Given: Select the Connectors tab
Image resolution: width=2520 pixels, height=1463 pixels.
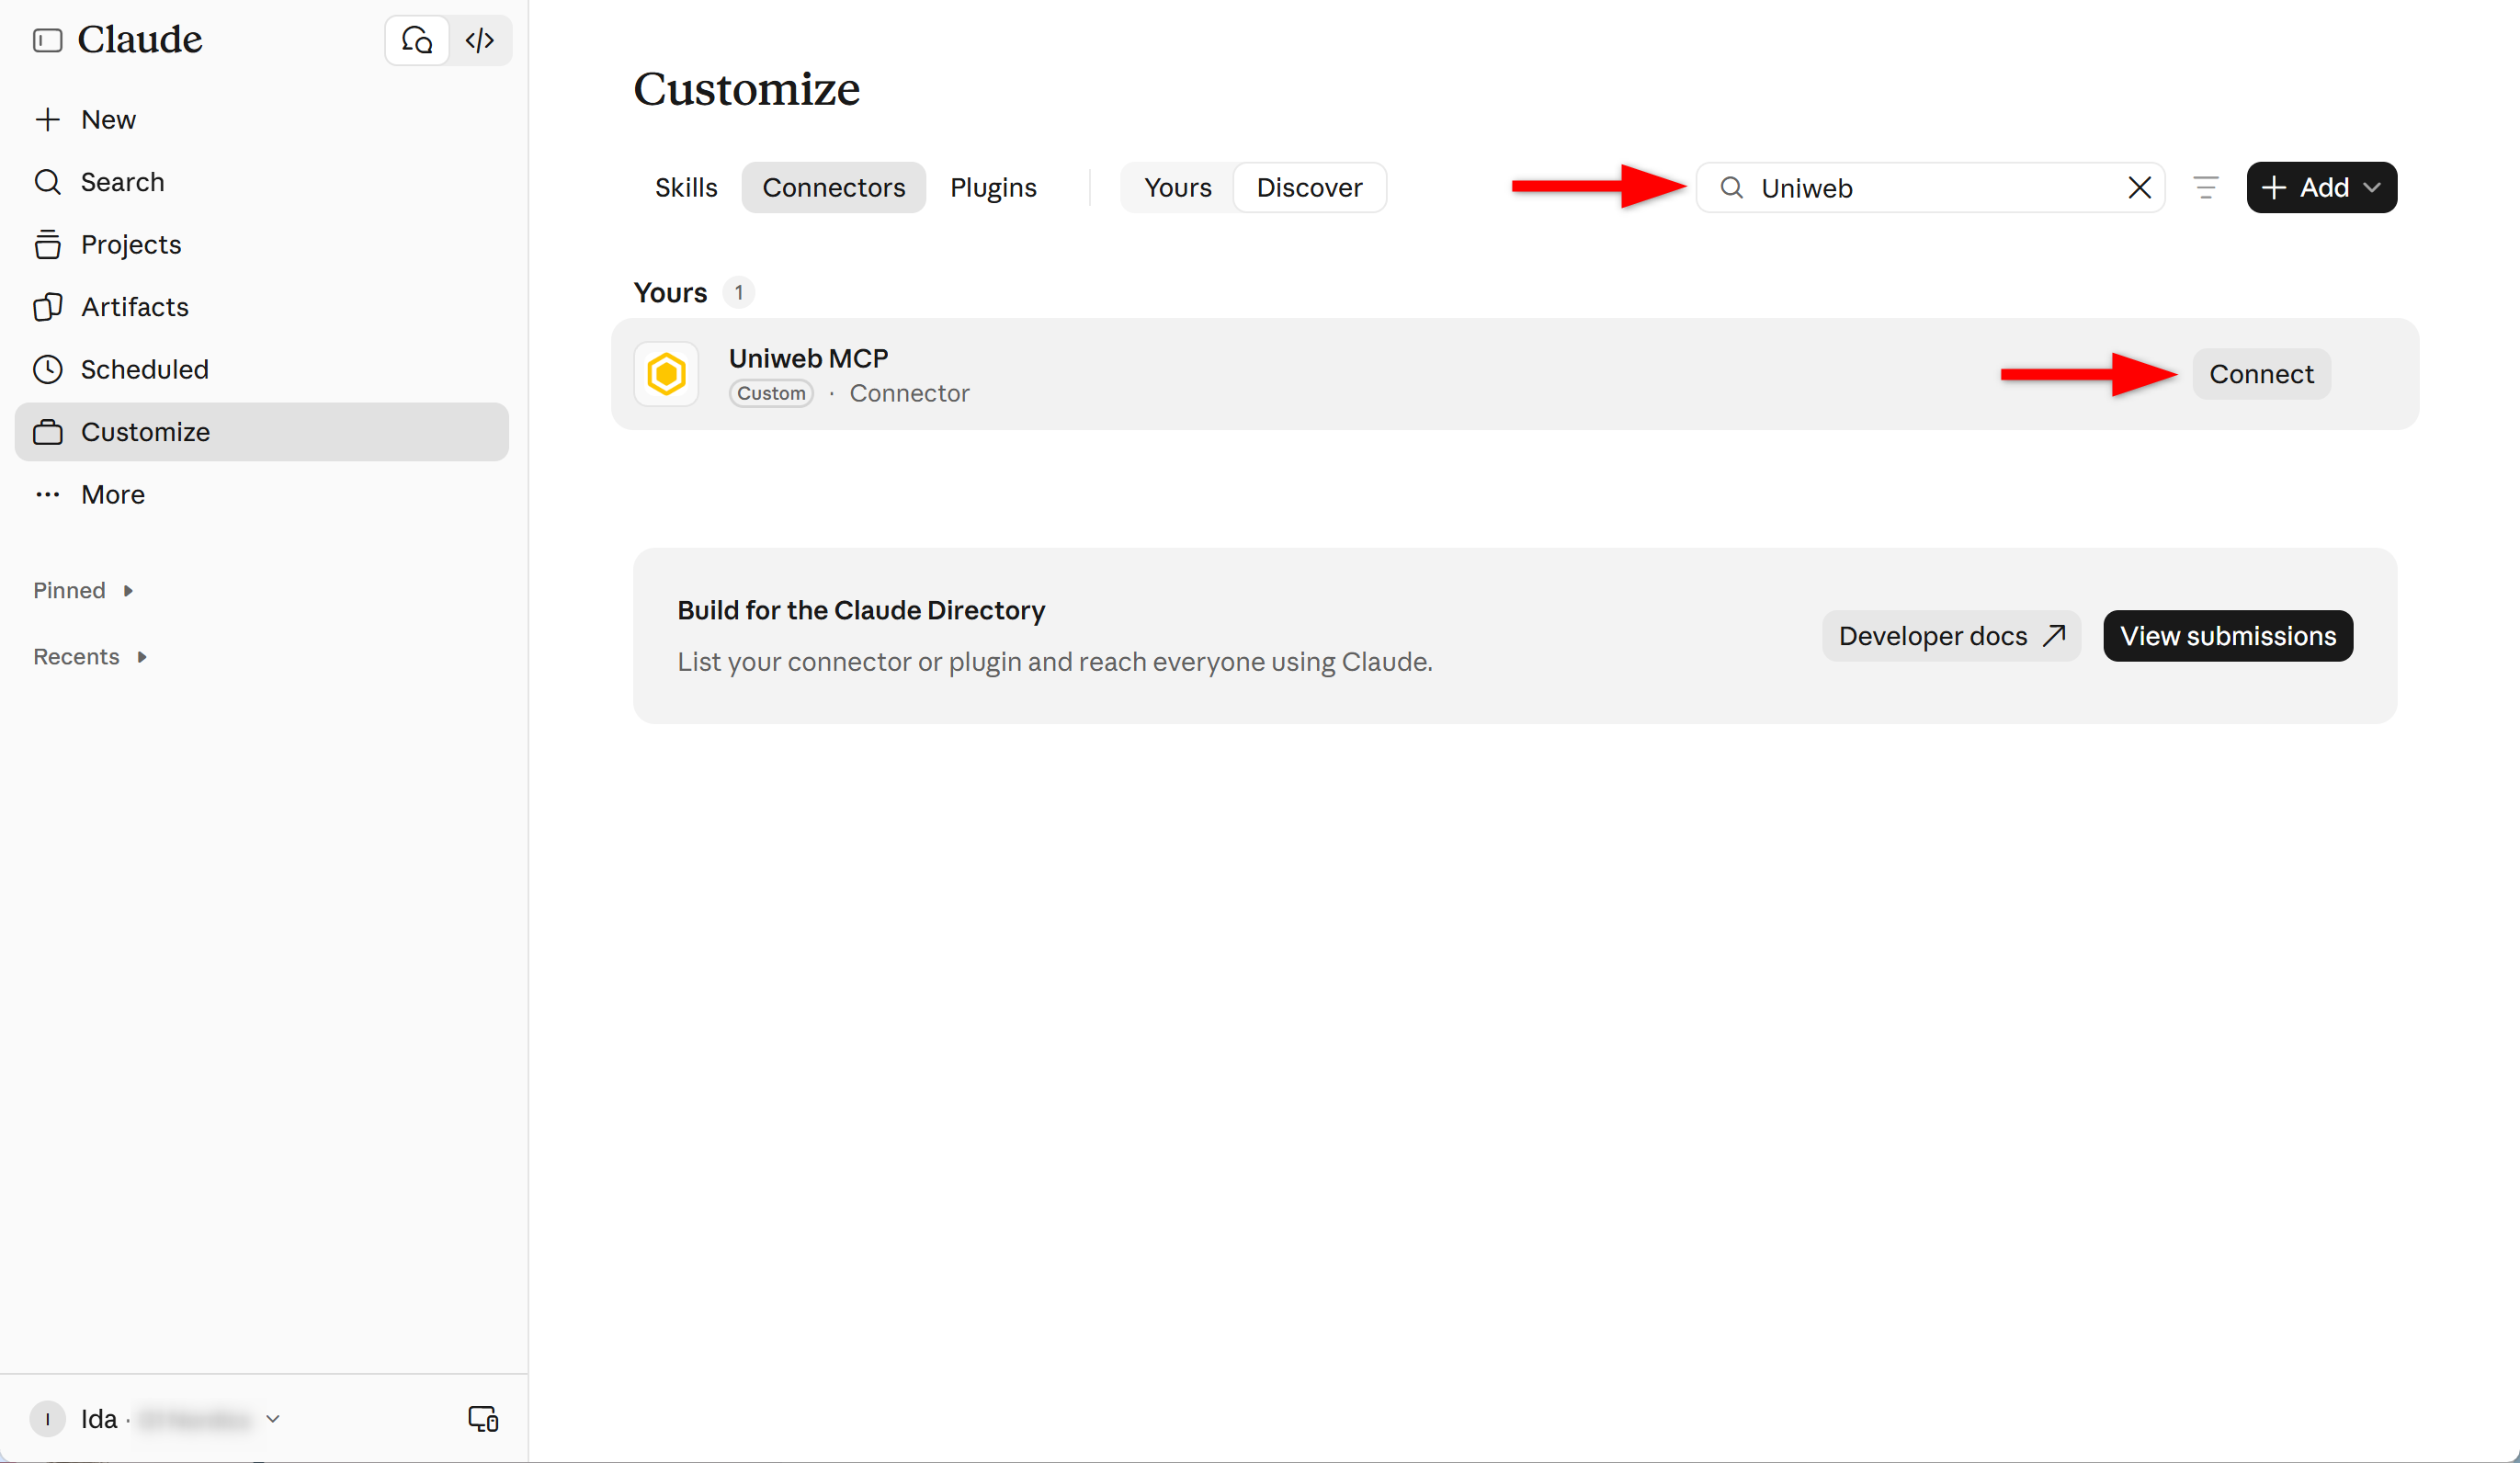Looking at the screenshot, I should (834, 188).
